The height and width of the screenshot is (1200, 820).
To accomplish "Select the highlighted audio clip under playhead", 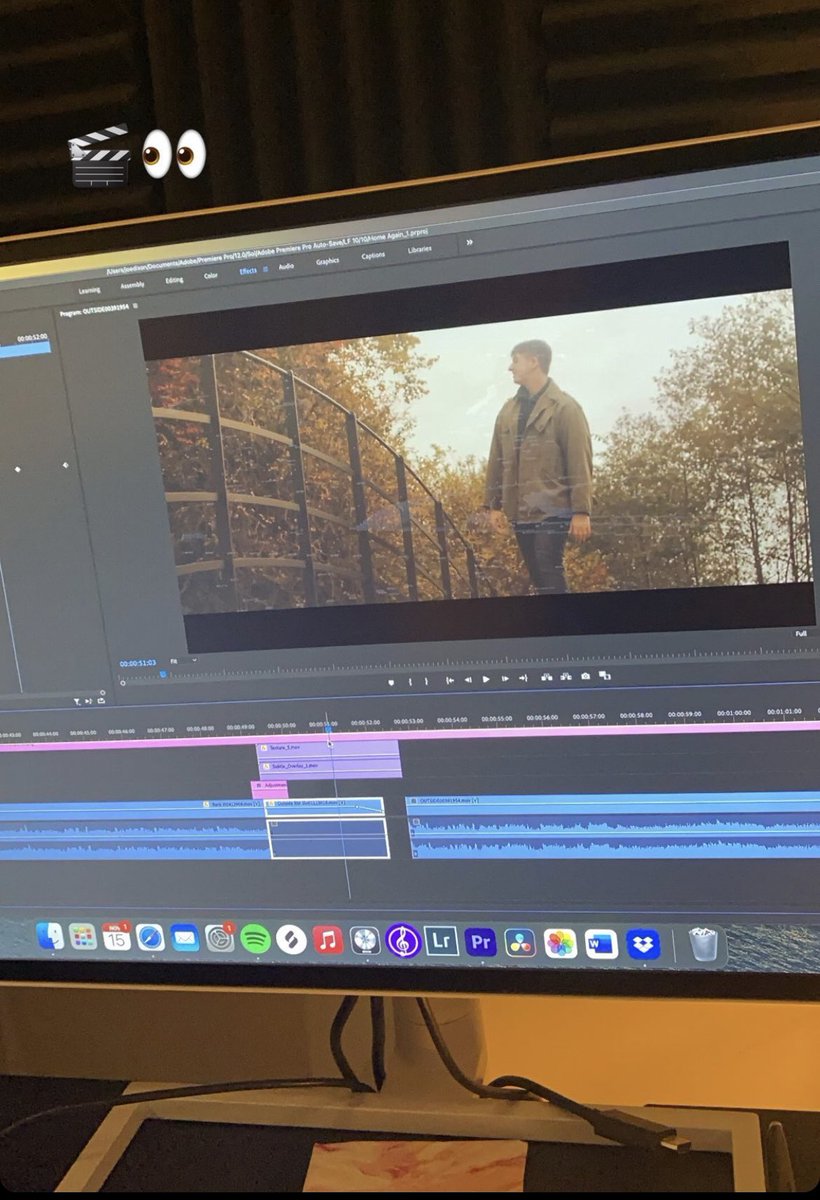I will point(329,838).
